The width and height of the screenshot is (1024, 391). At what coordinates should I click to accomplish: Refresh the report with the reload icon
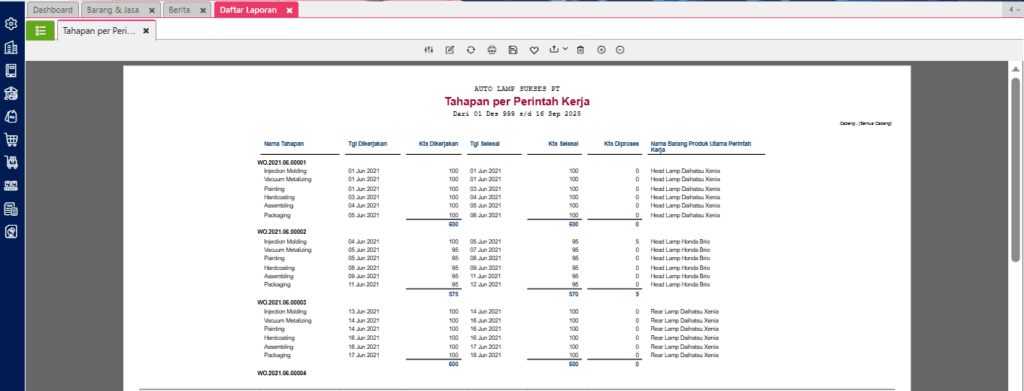pos(470,50)
